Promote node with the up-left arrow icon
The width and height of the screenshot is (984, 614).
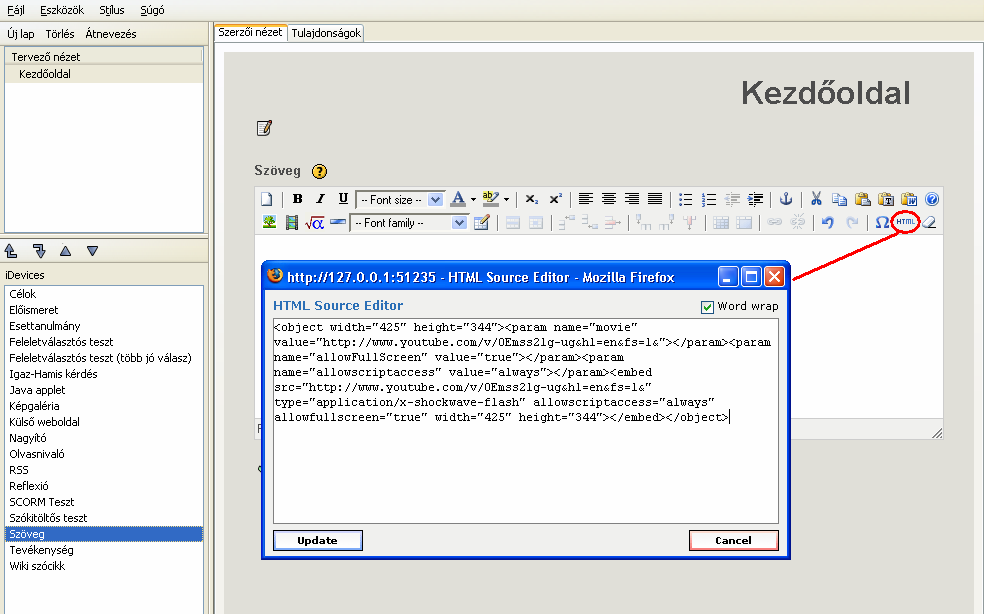(x=11, y=251)
